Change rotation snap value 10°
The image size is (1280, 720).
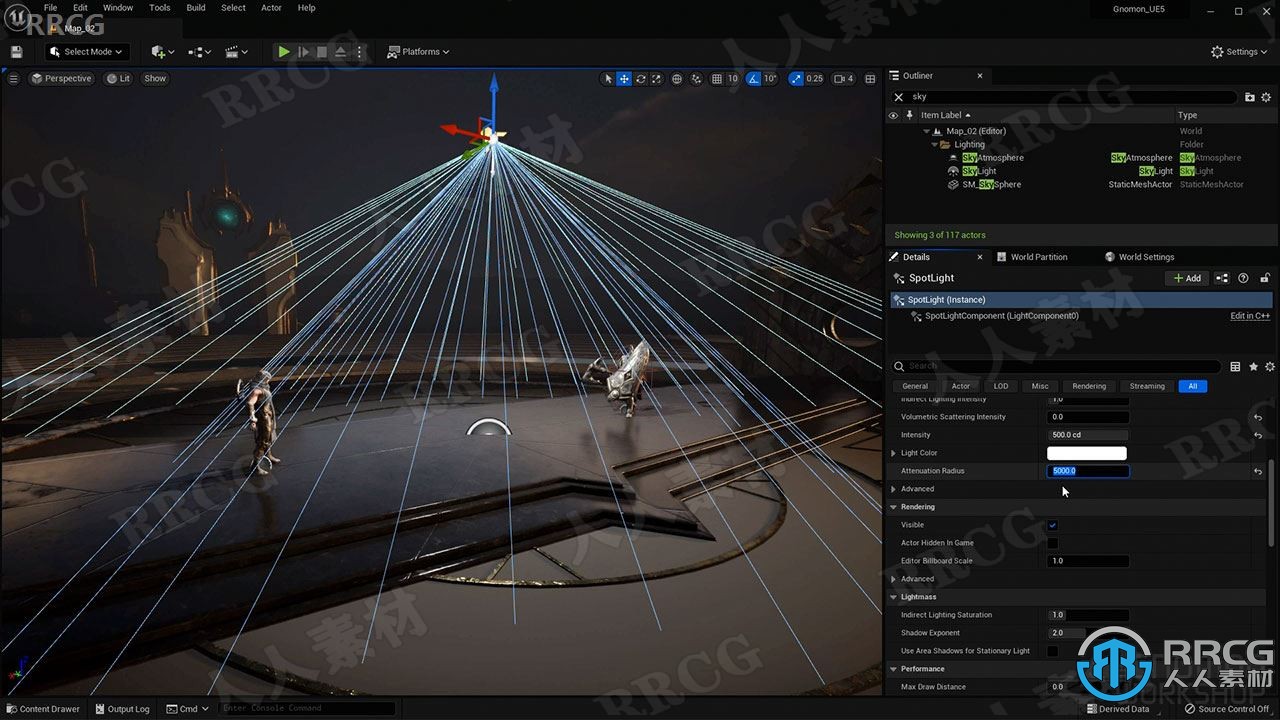click(769, 78)
